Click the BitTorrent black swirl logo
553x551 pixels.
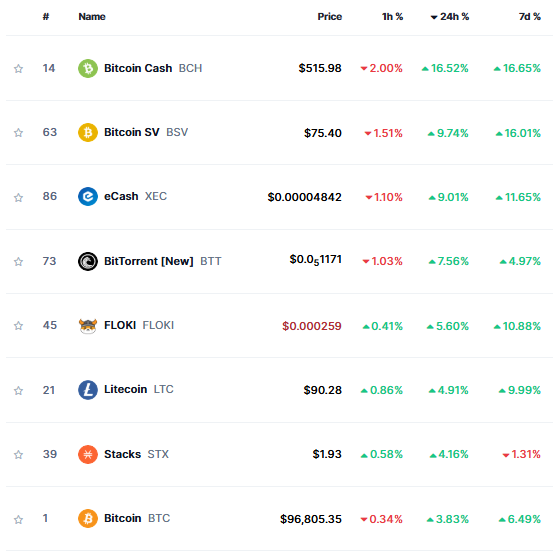pyautogui.click(x=88, y=261)
